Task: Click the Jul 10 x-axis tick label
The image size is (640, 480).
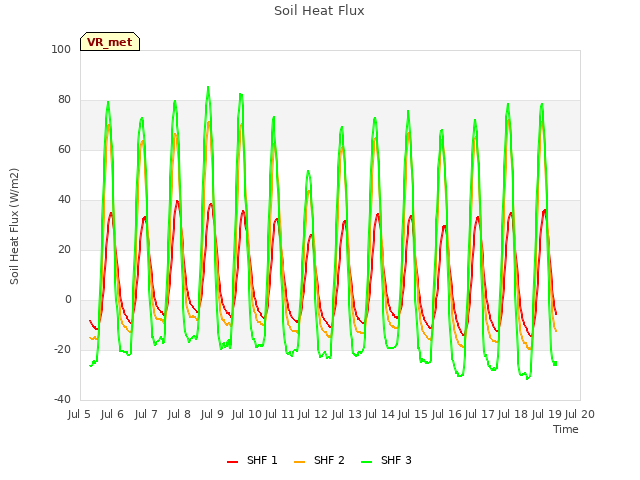Action: click(246, 414)
